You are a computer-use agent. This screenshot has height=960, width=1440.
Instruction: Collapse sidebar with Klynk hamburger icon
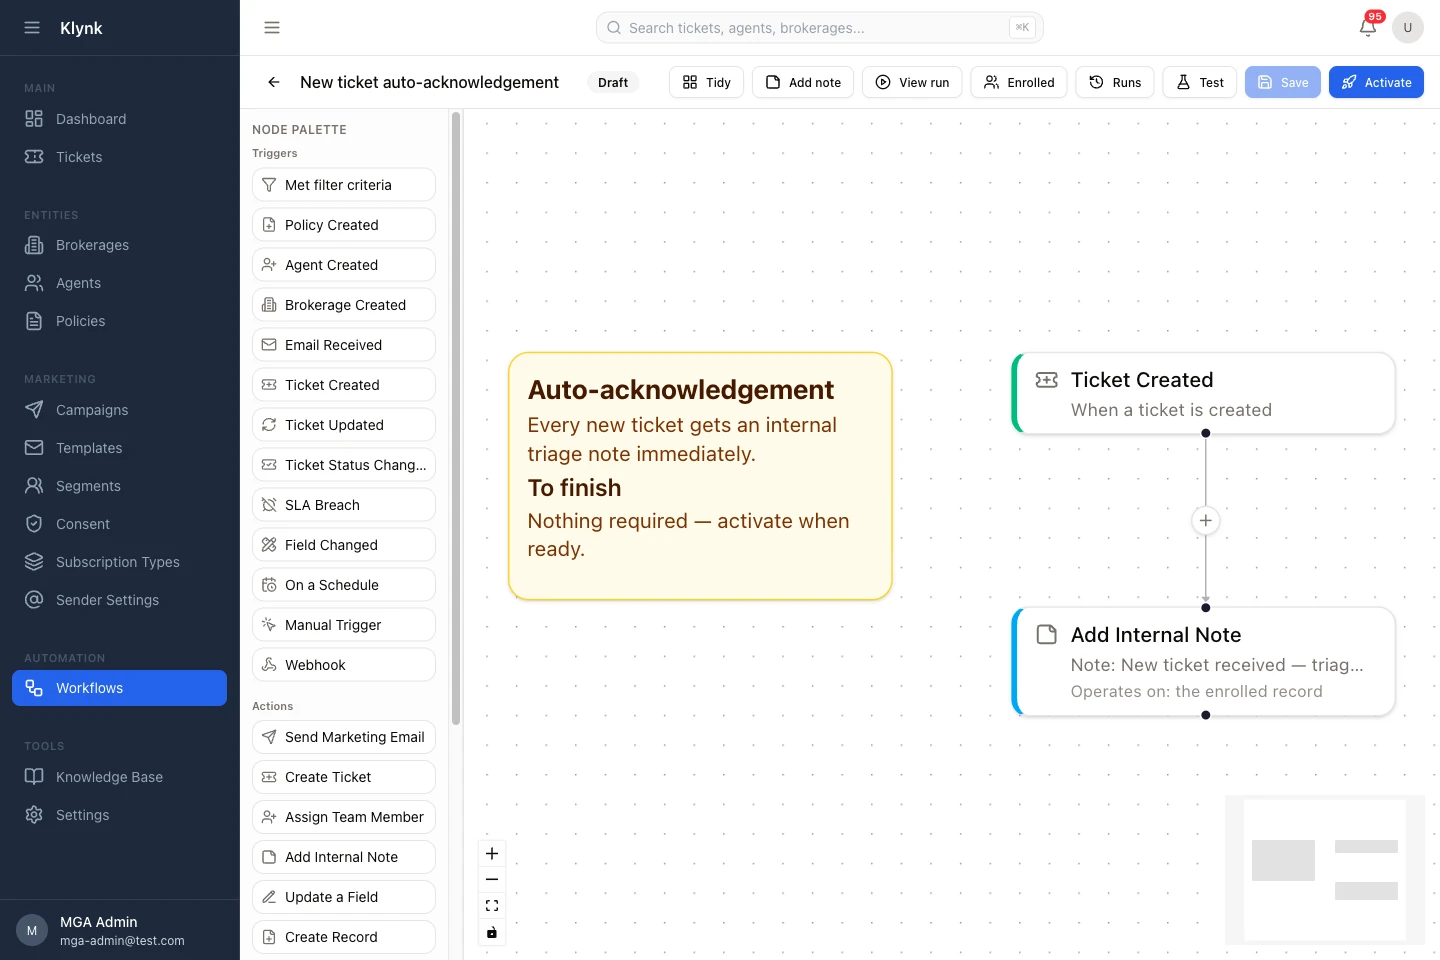click(32, 28)
